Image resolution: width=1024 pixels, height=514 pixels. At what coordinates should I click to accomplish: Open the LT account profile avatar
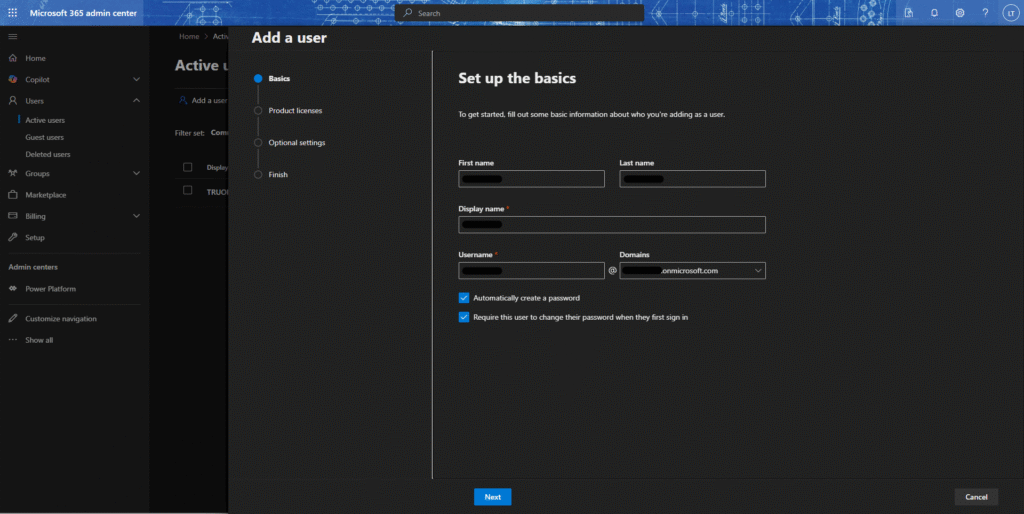1009,13
